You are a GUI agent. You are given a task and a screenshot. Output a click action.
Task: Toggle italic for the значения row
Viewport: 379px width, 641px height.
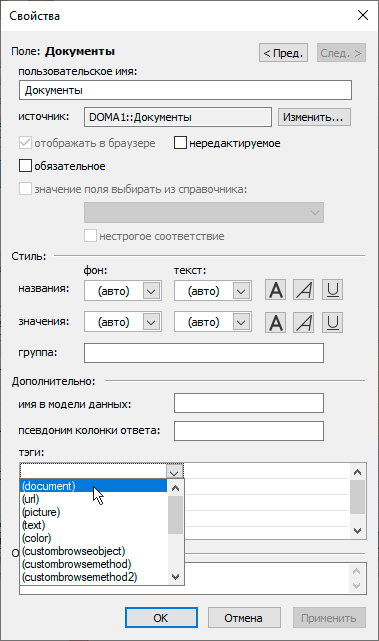(304, 322)
